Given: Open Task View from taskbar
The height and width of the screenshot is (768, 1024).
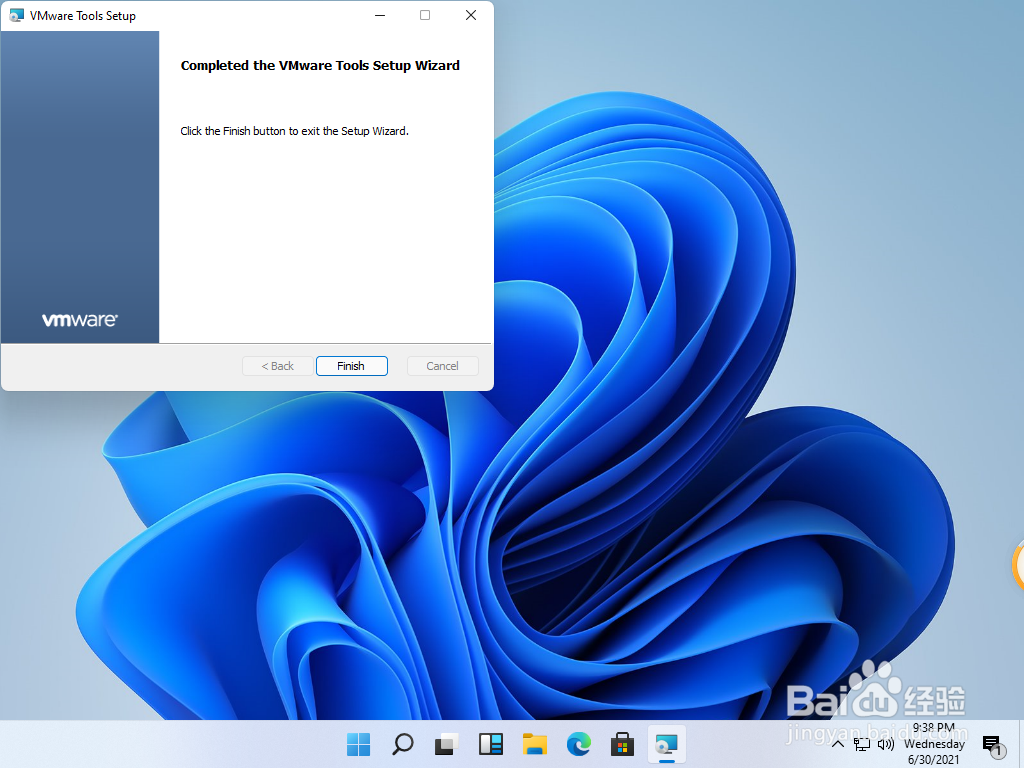Looking at the screenshot, I should coord(447,744).
